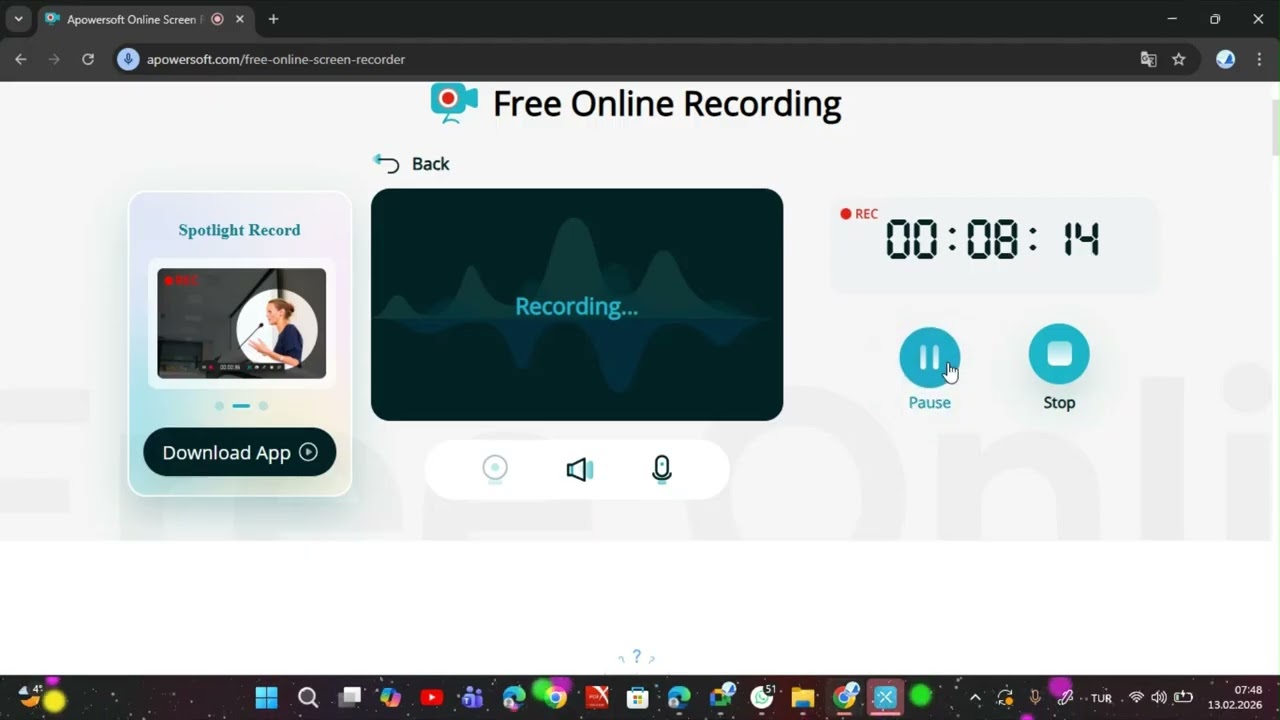Open Chrome's three-dot menu

pos(1258,59)
